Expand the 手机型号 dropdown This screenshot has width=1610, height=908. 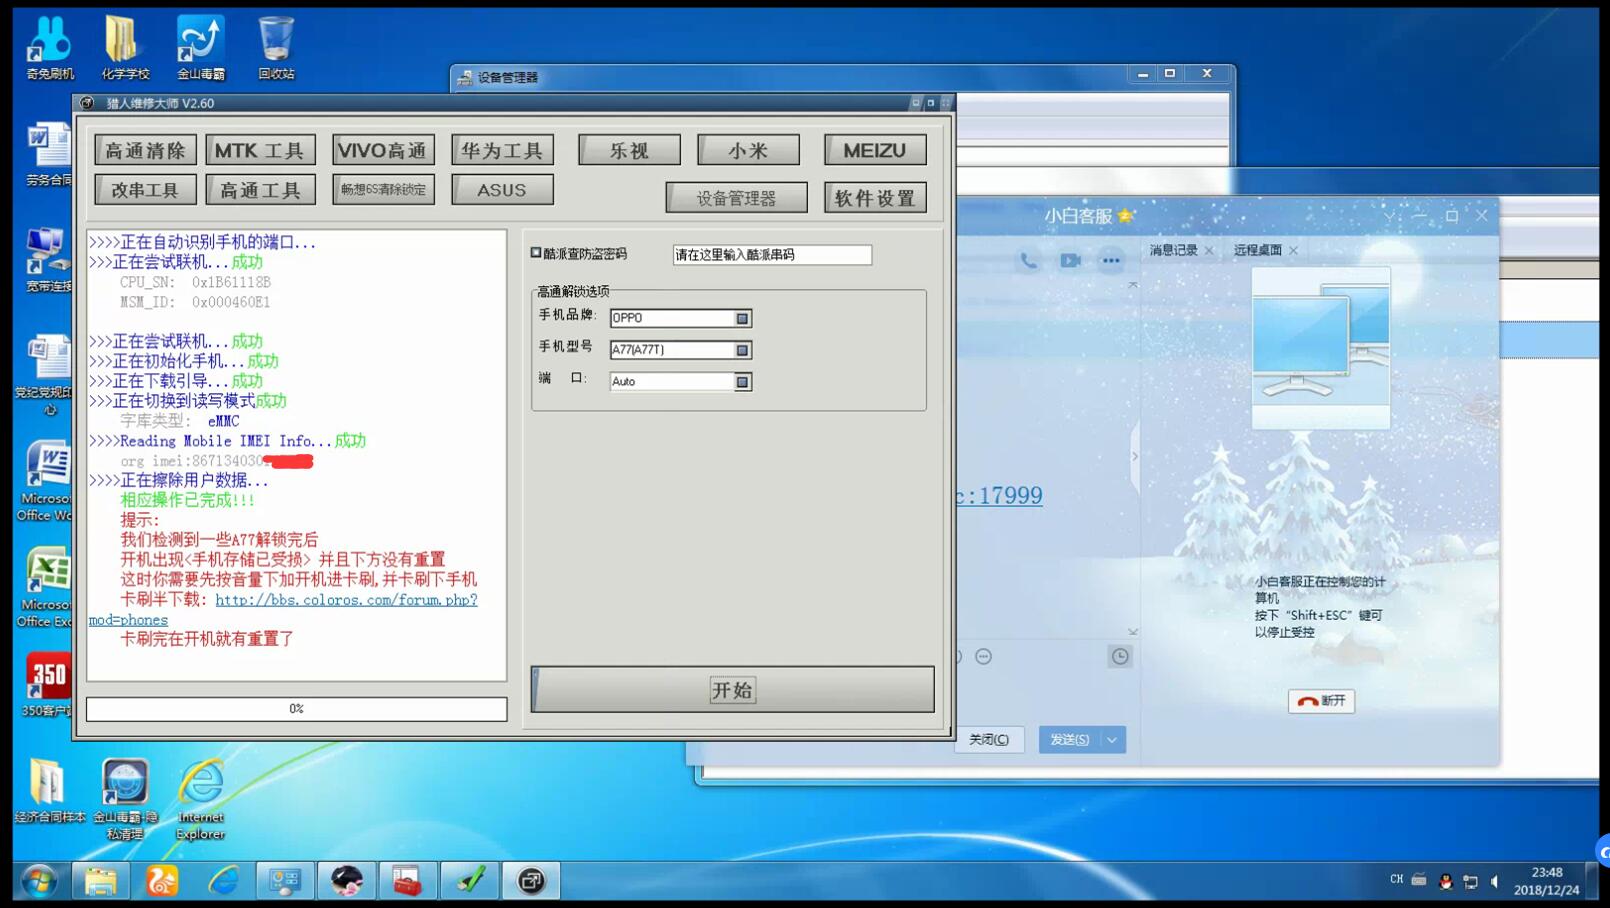[x=742, y=350]
